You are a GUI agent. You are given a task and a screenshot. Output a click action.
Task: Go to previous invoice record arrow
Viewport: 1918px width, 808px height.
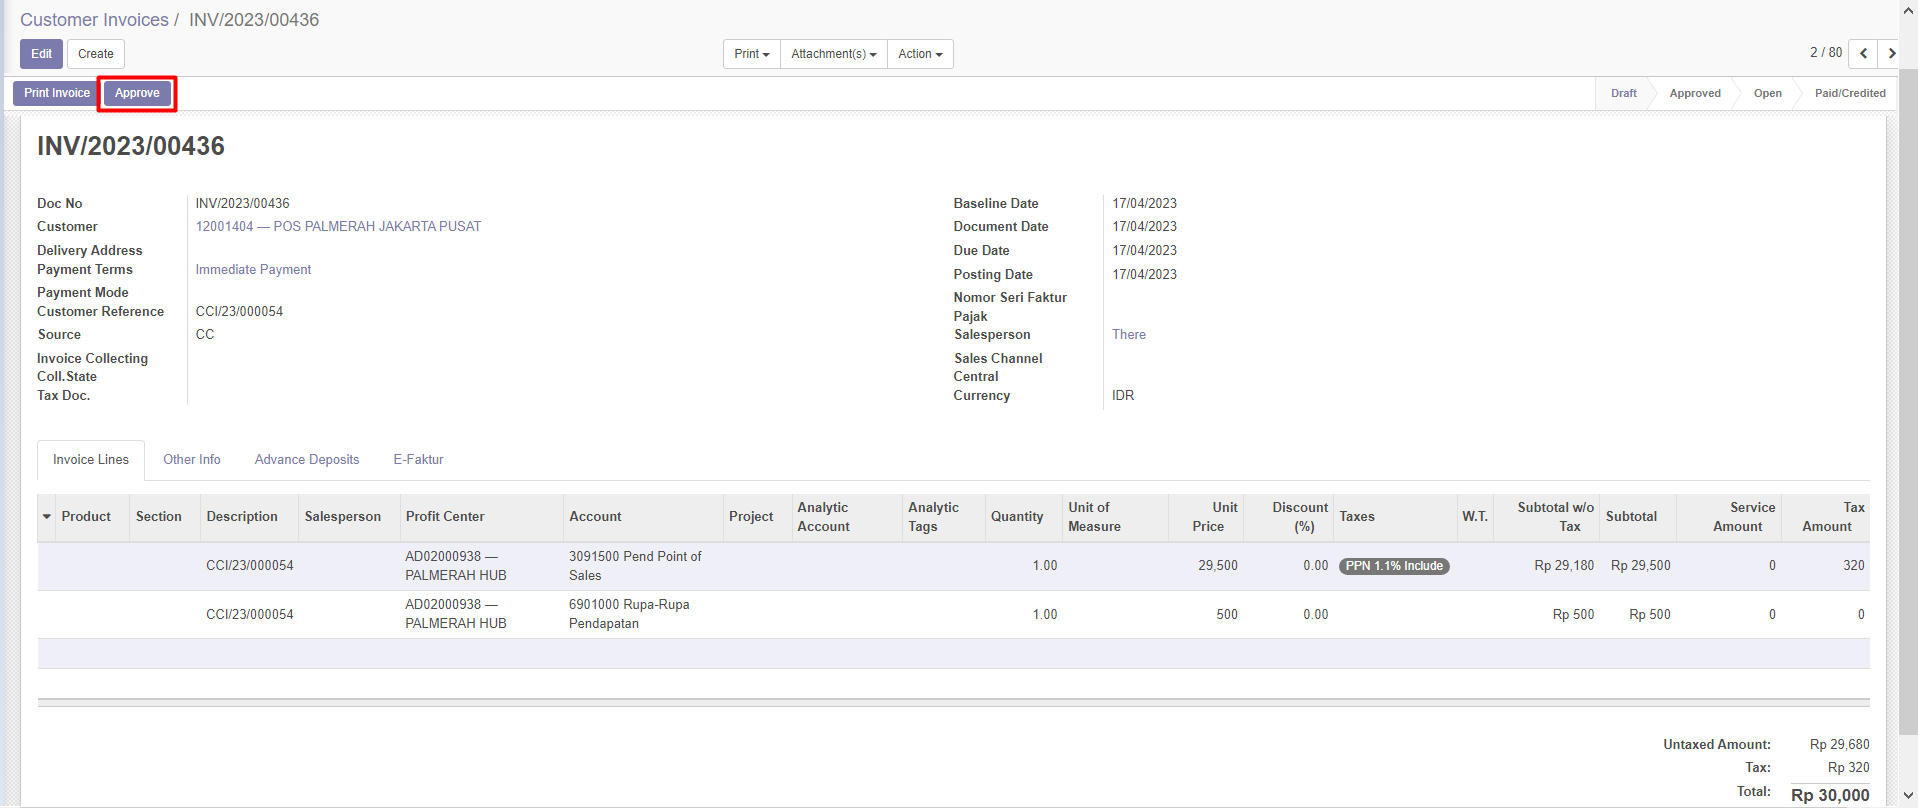(x=1863, y=54)
